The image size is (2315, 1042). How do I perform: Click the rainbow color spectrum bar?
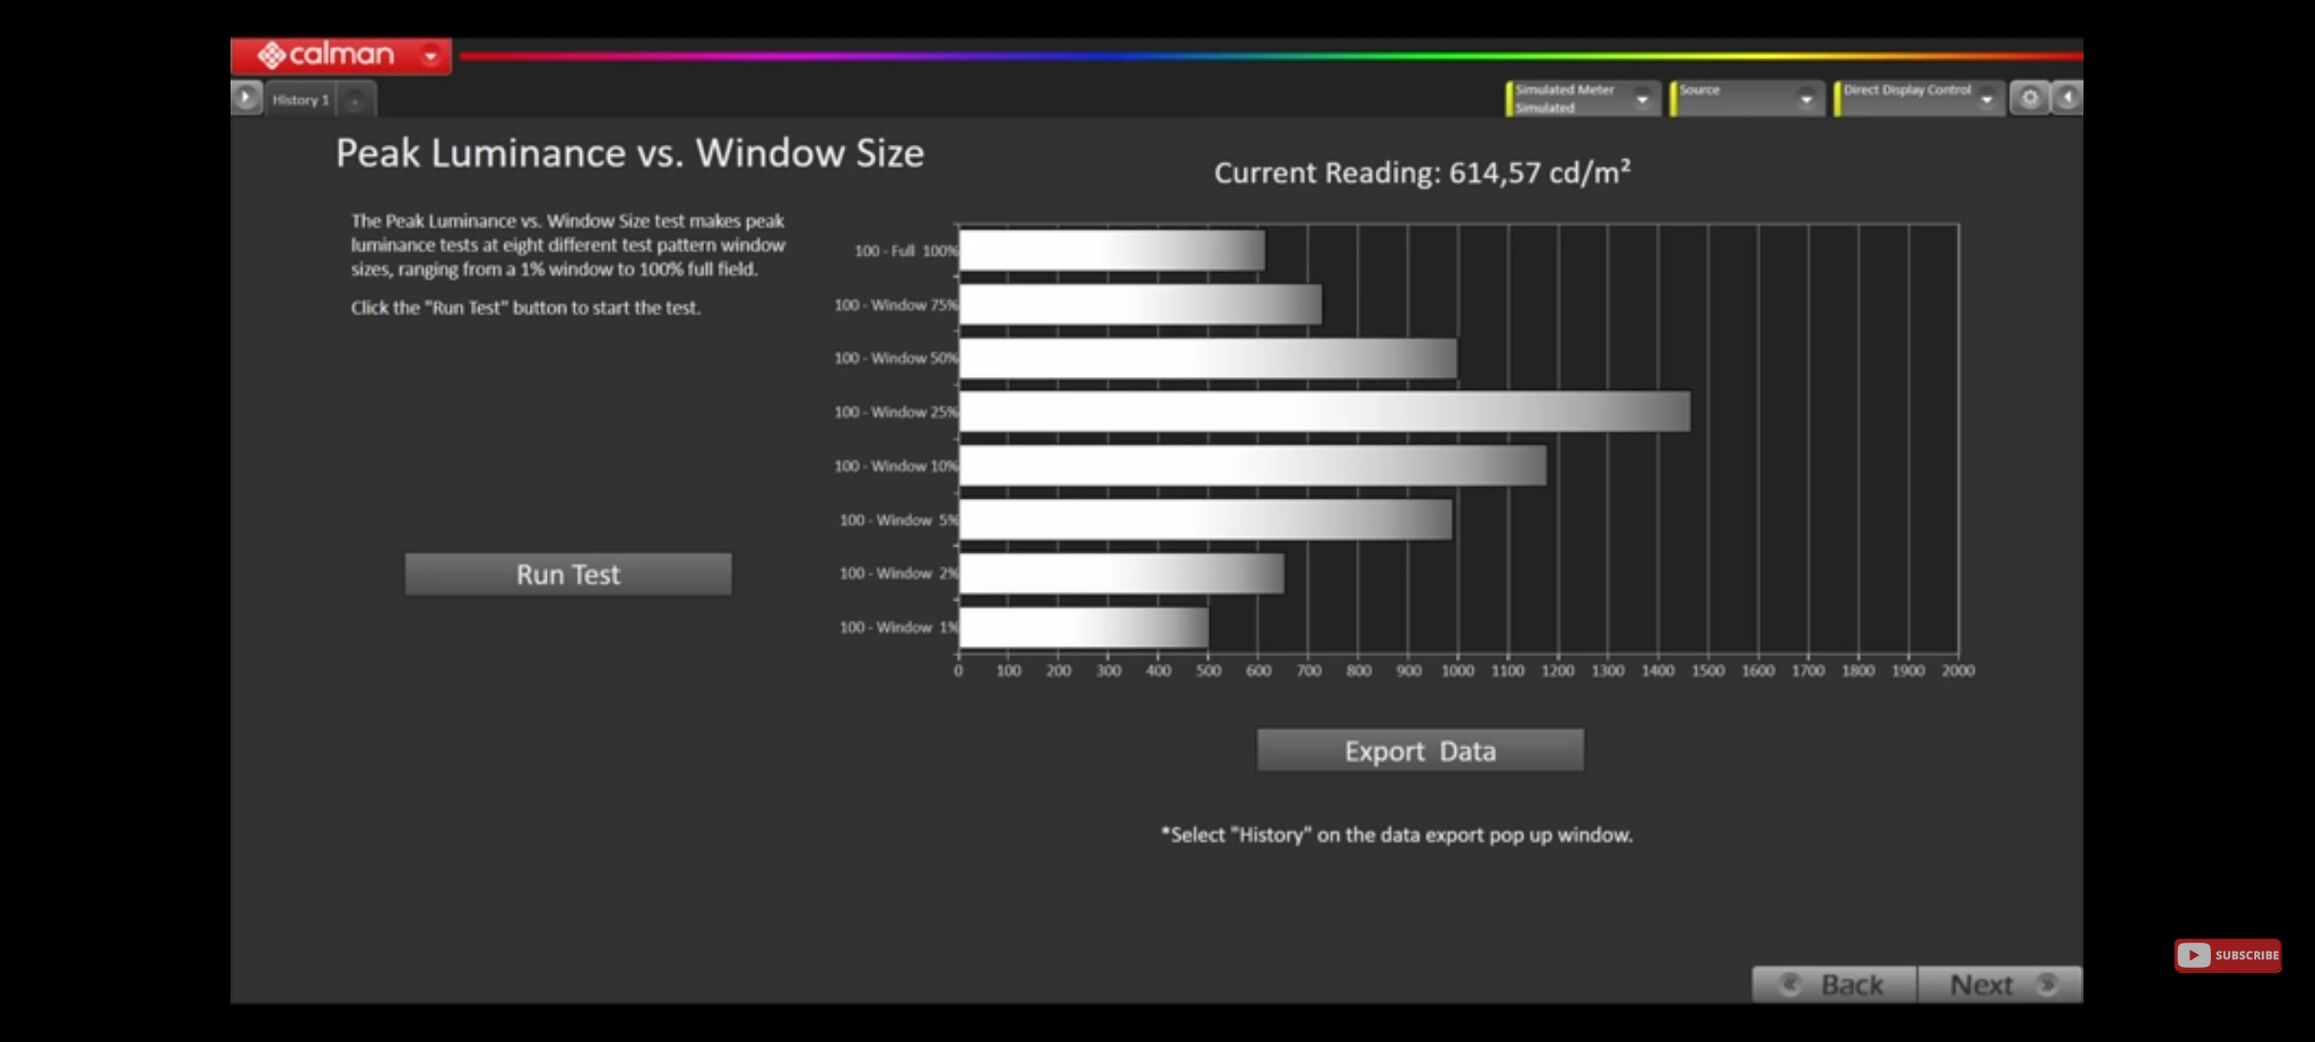tap(1271, 56)
